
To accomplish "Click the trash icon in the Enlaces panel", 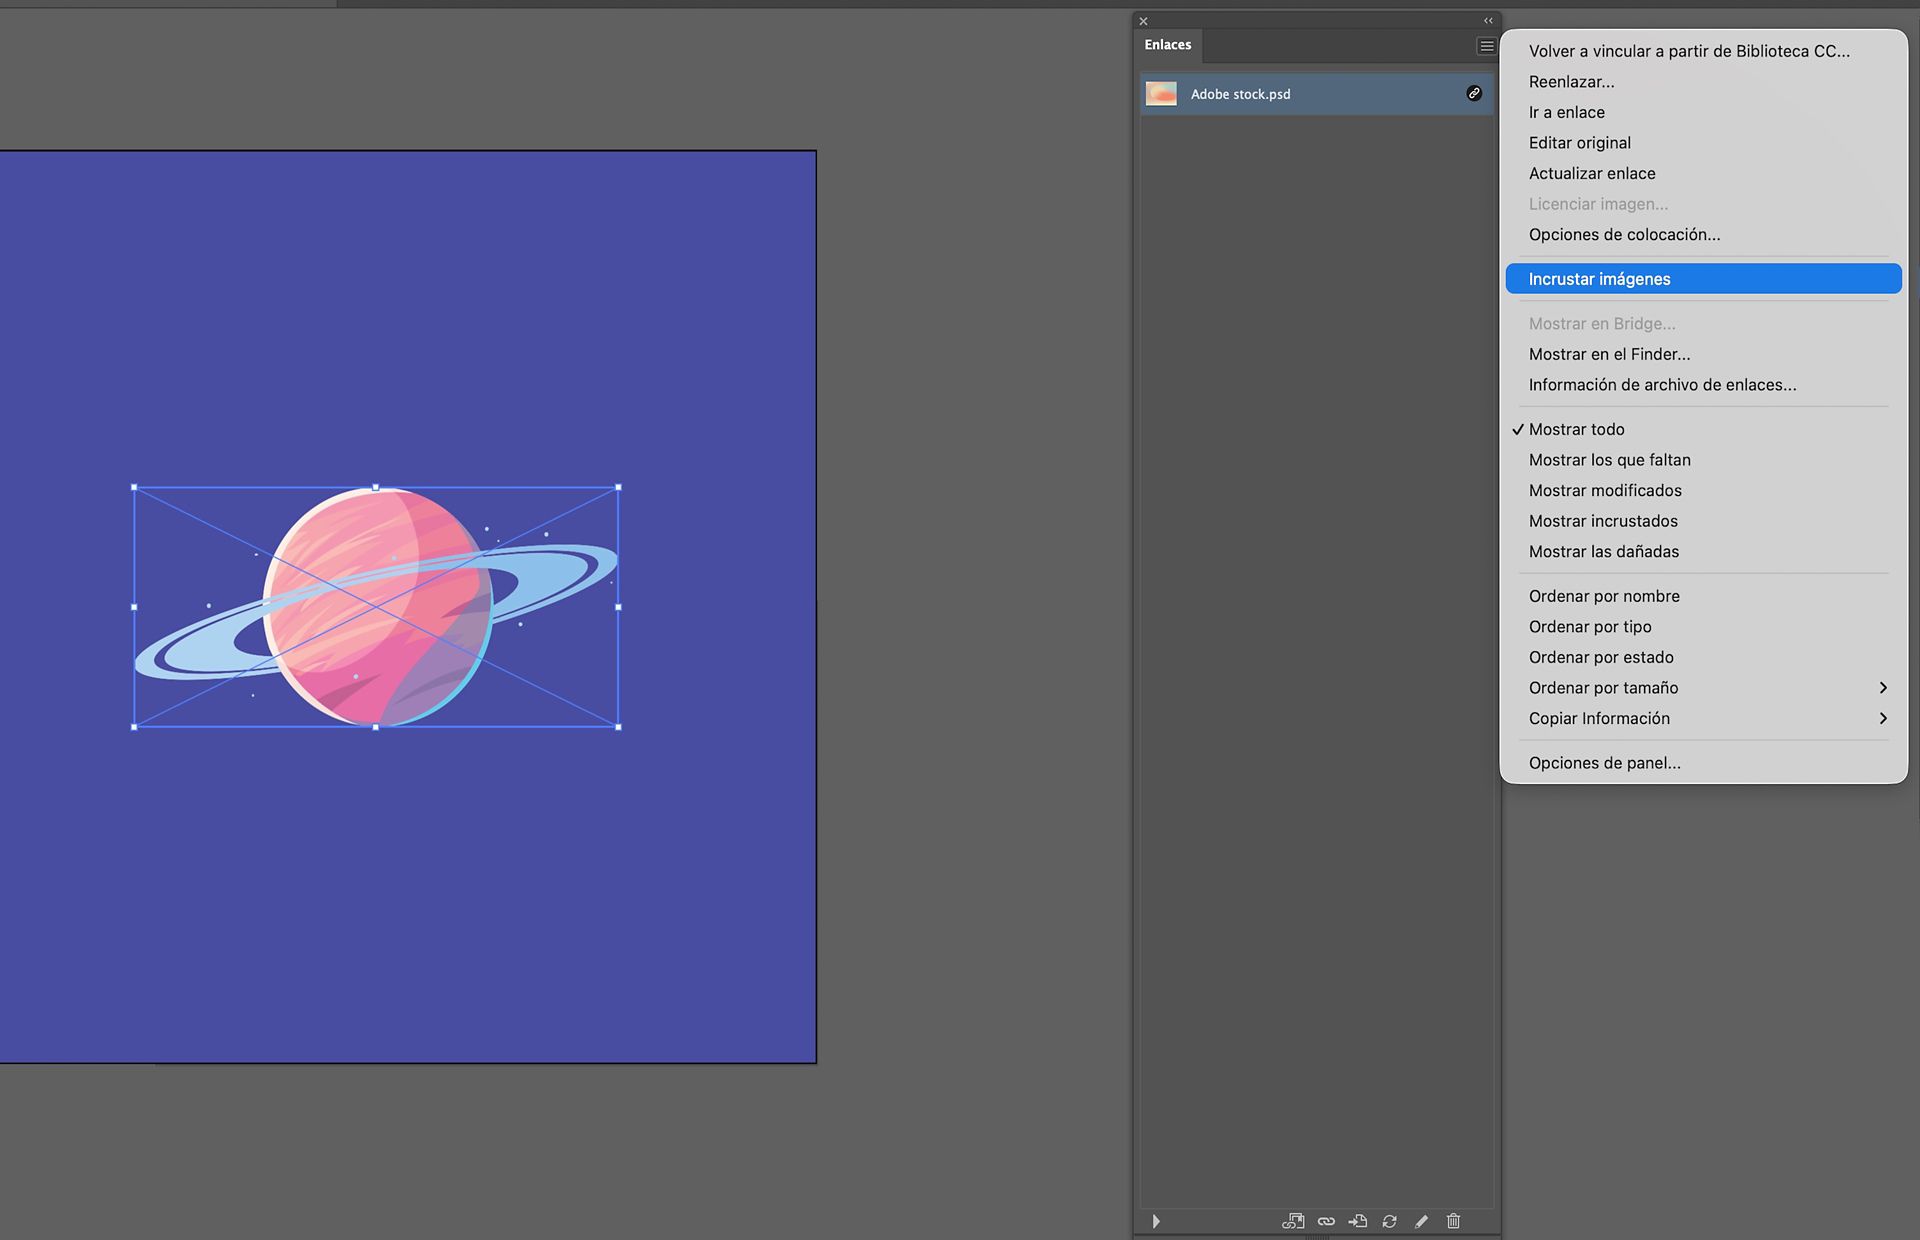I will pos(1453,1221).
